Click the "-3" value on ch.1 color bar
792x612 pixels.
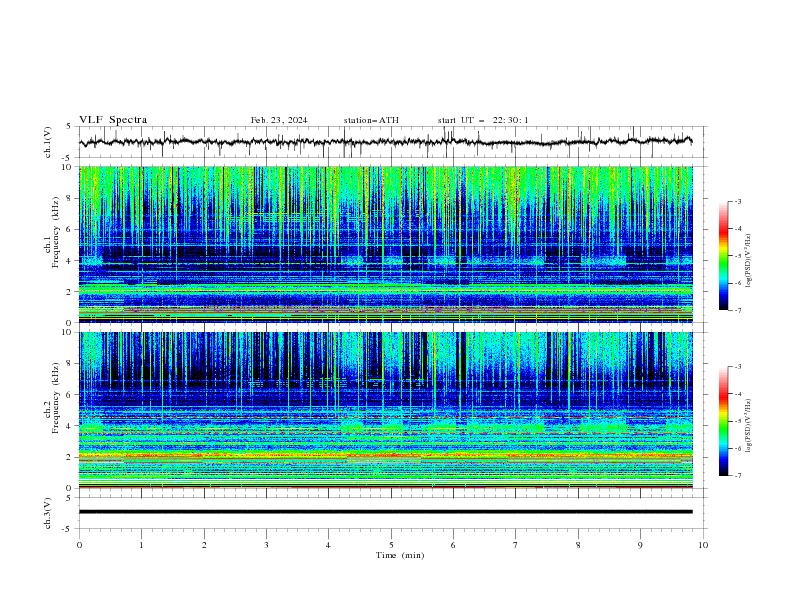(x=737, y=201)
